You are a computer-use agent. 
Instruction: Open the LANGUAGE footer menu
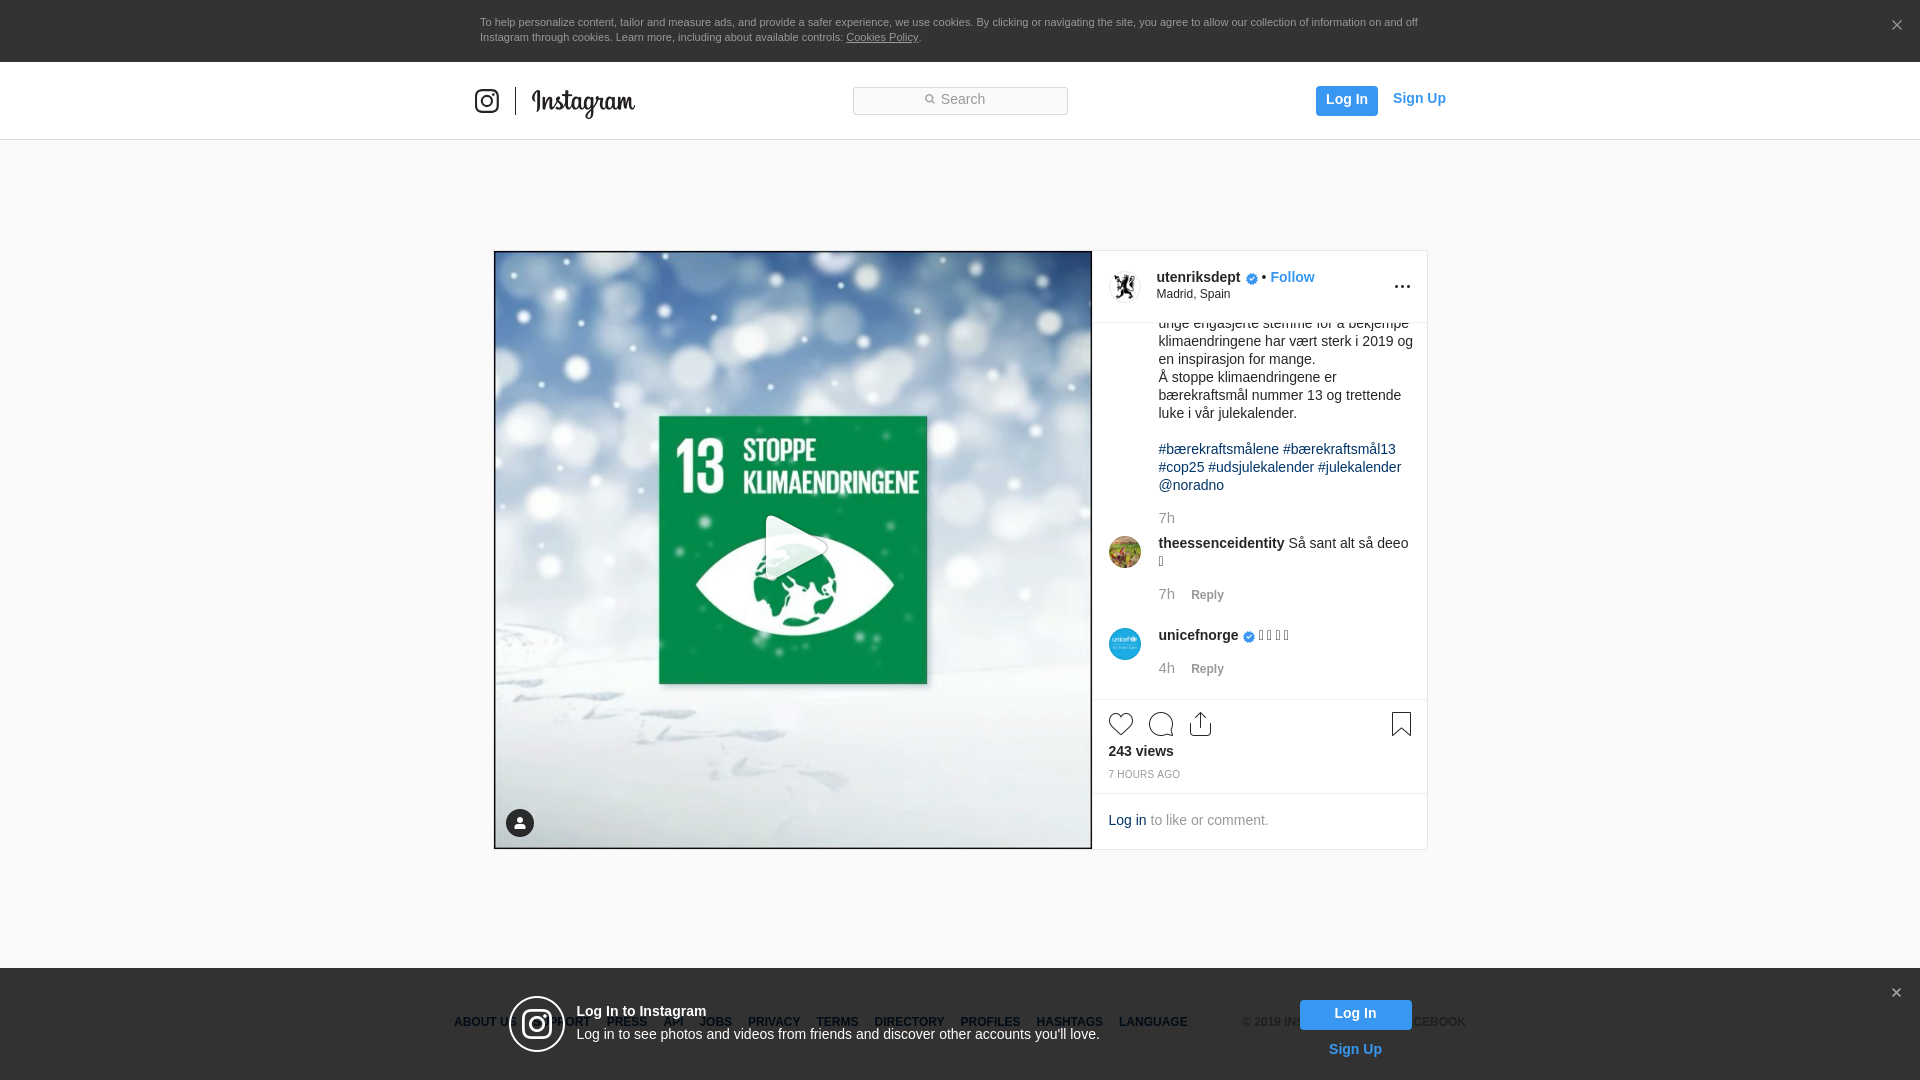1153,1022
